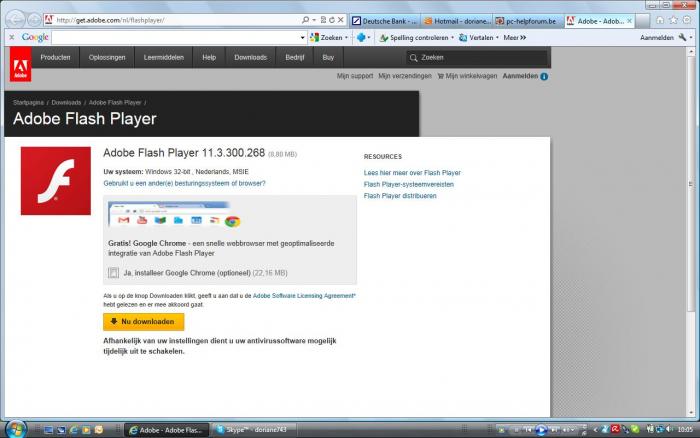Viewport: 700px width, 438px height.
Task: Click the red antivirus icon in the system tray
Action: [x=615, y=429]
